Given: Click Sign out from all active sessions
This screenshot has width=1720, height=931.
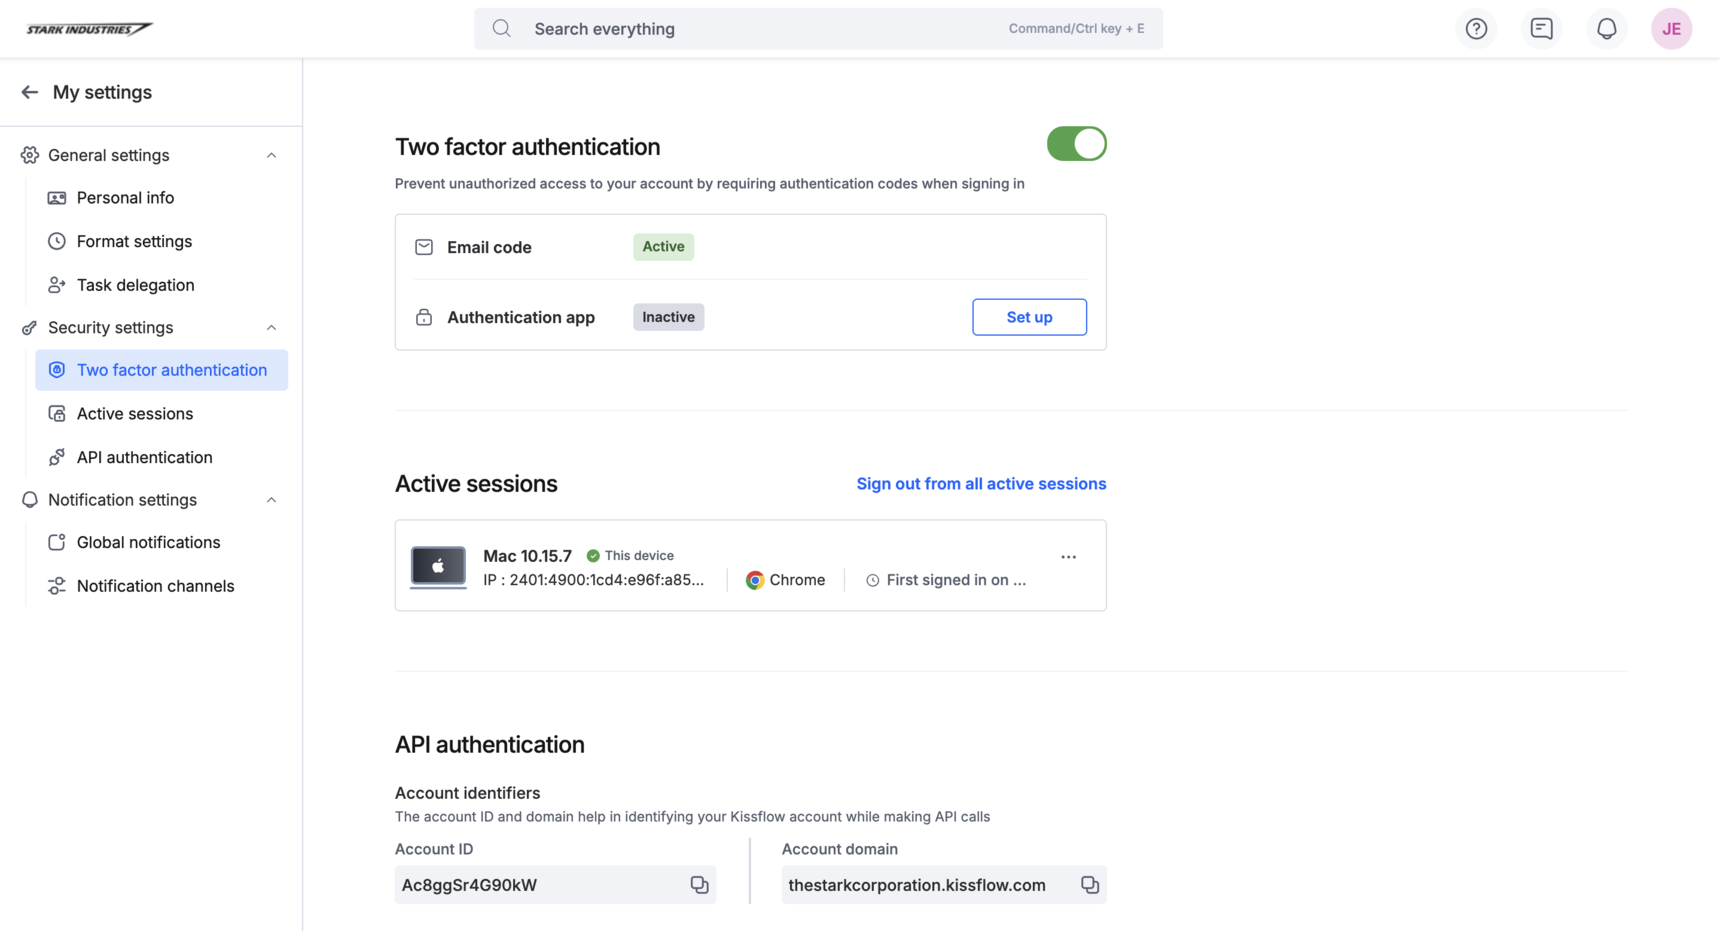Looking at the screenshot, I should coord(981,484).
